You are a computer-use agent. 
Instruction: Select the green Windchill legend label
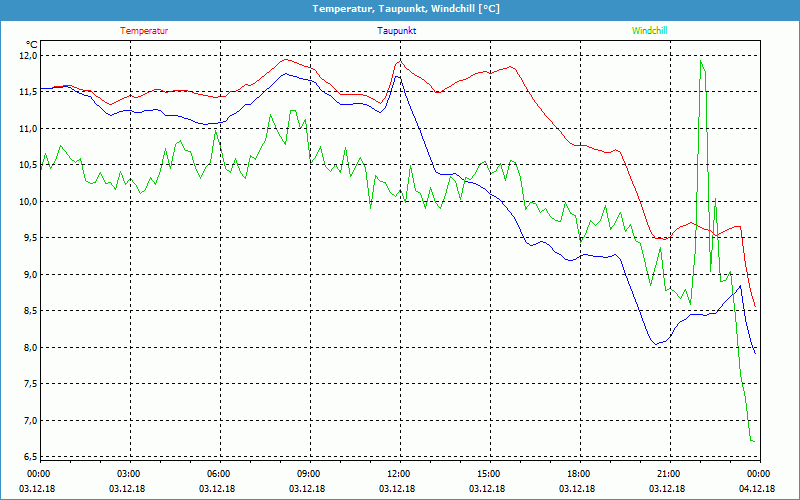point(649,31)
